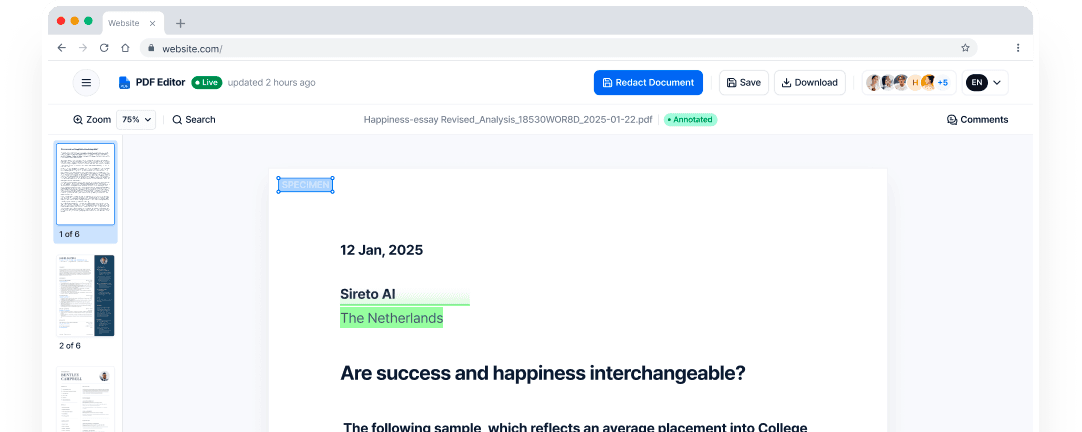
Task: Click the browser back arrow
Action: [62, 48]
